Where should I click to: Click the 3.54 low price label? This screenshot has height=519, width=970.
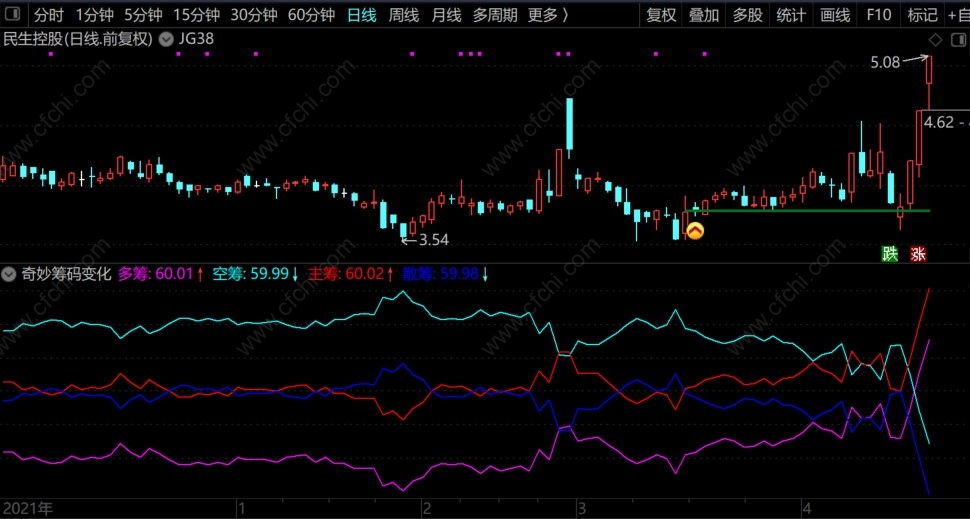coord(434,240)
